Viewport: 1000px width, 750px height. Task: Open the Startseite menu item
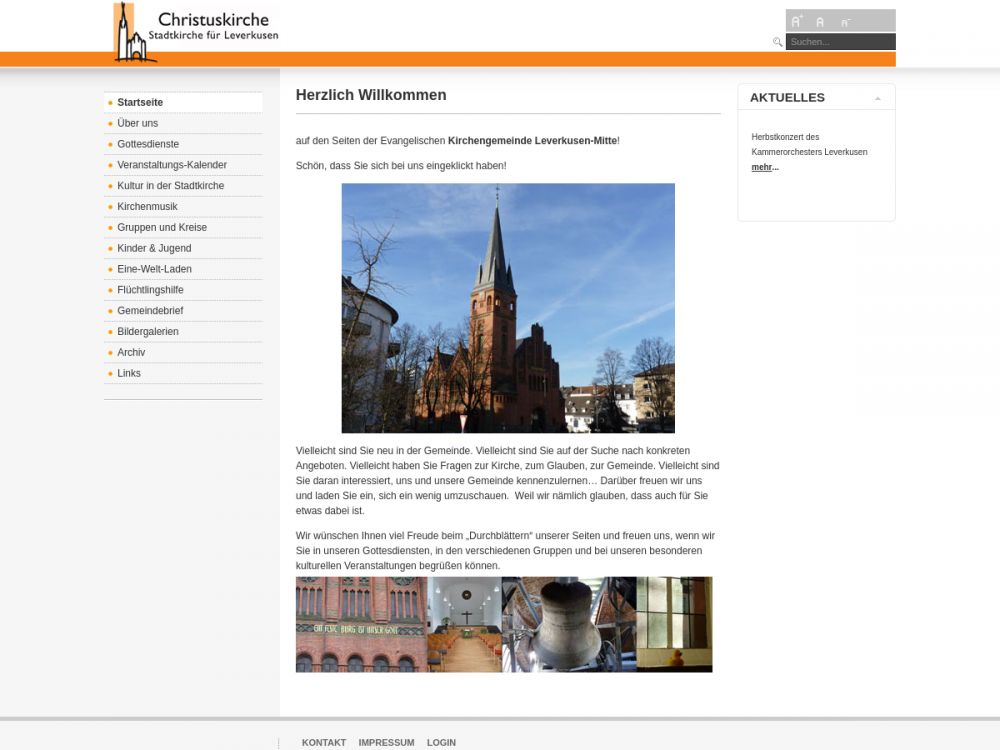[140, 102]
